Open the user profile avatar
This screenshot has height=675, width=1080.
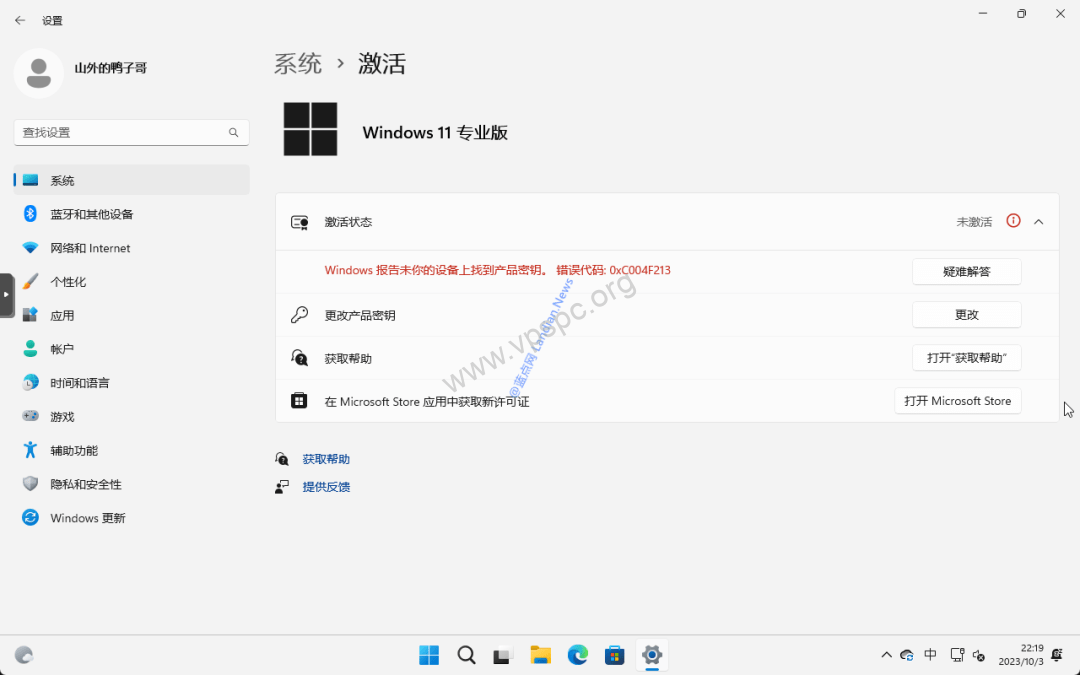39,73
